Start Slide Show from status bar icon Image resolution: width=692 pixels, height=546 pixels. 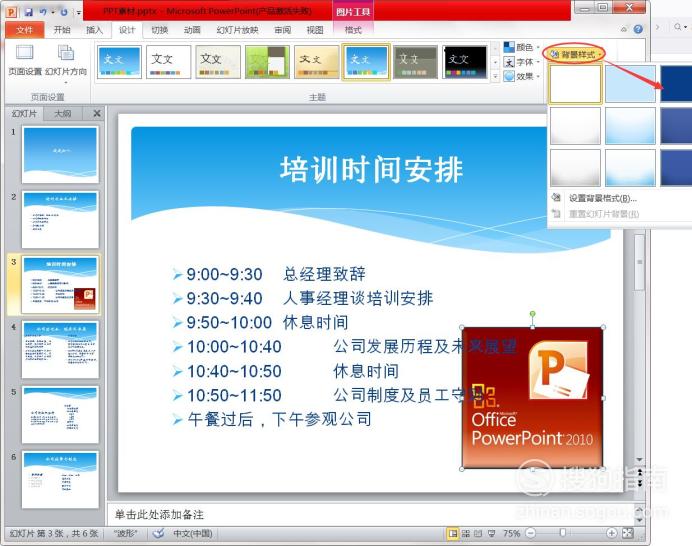(x=491, y=533)
